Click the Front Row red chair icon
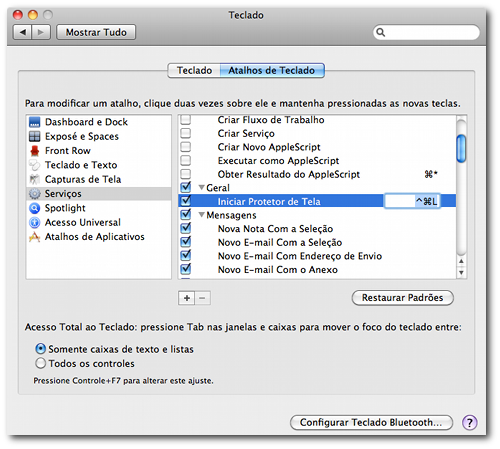The width and height of the screenshot is (500, 449). click(35, 151)
